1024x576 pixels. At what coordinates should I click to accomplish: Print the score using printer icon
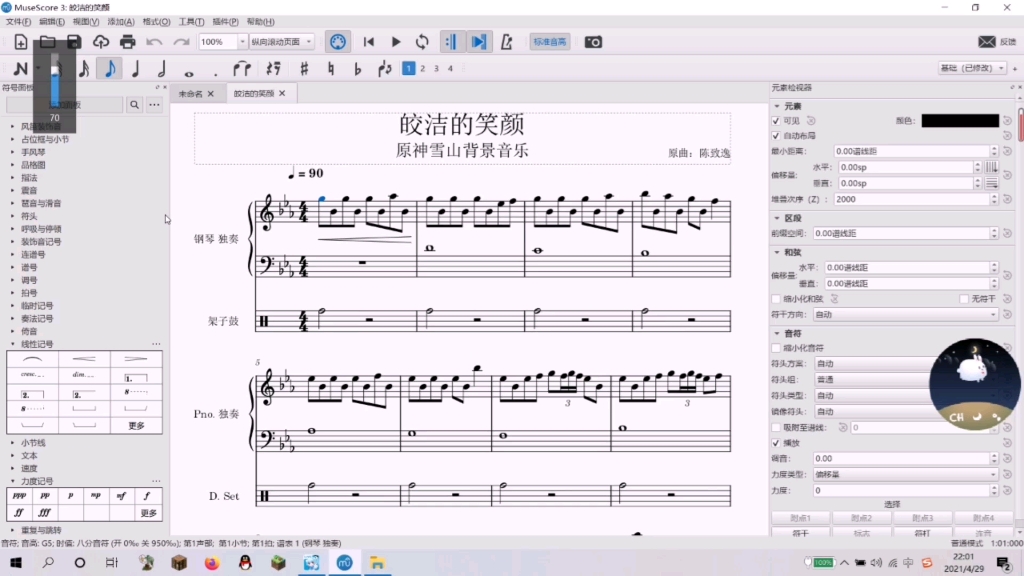tap(127, 42)
